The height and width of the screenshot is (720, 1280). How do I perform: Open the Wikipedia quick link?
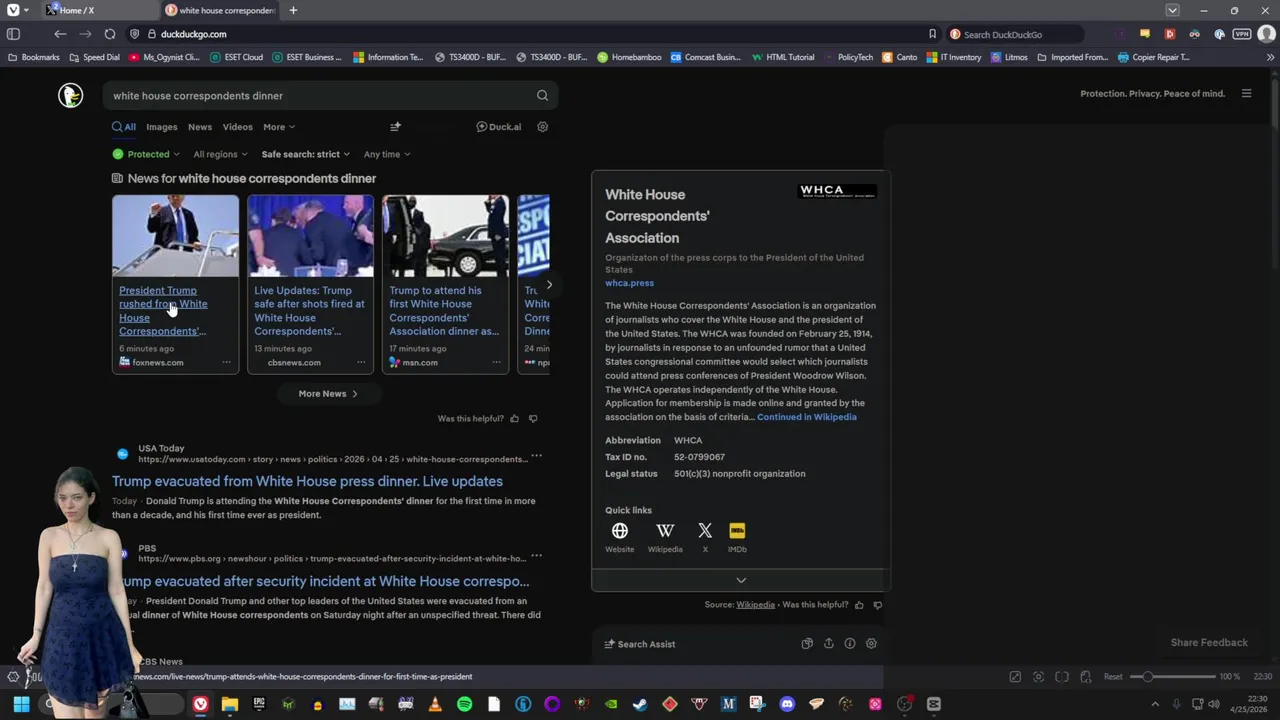click(x=665, y=537)
